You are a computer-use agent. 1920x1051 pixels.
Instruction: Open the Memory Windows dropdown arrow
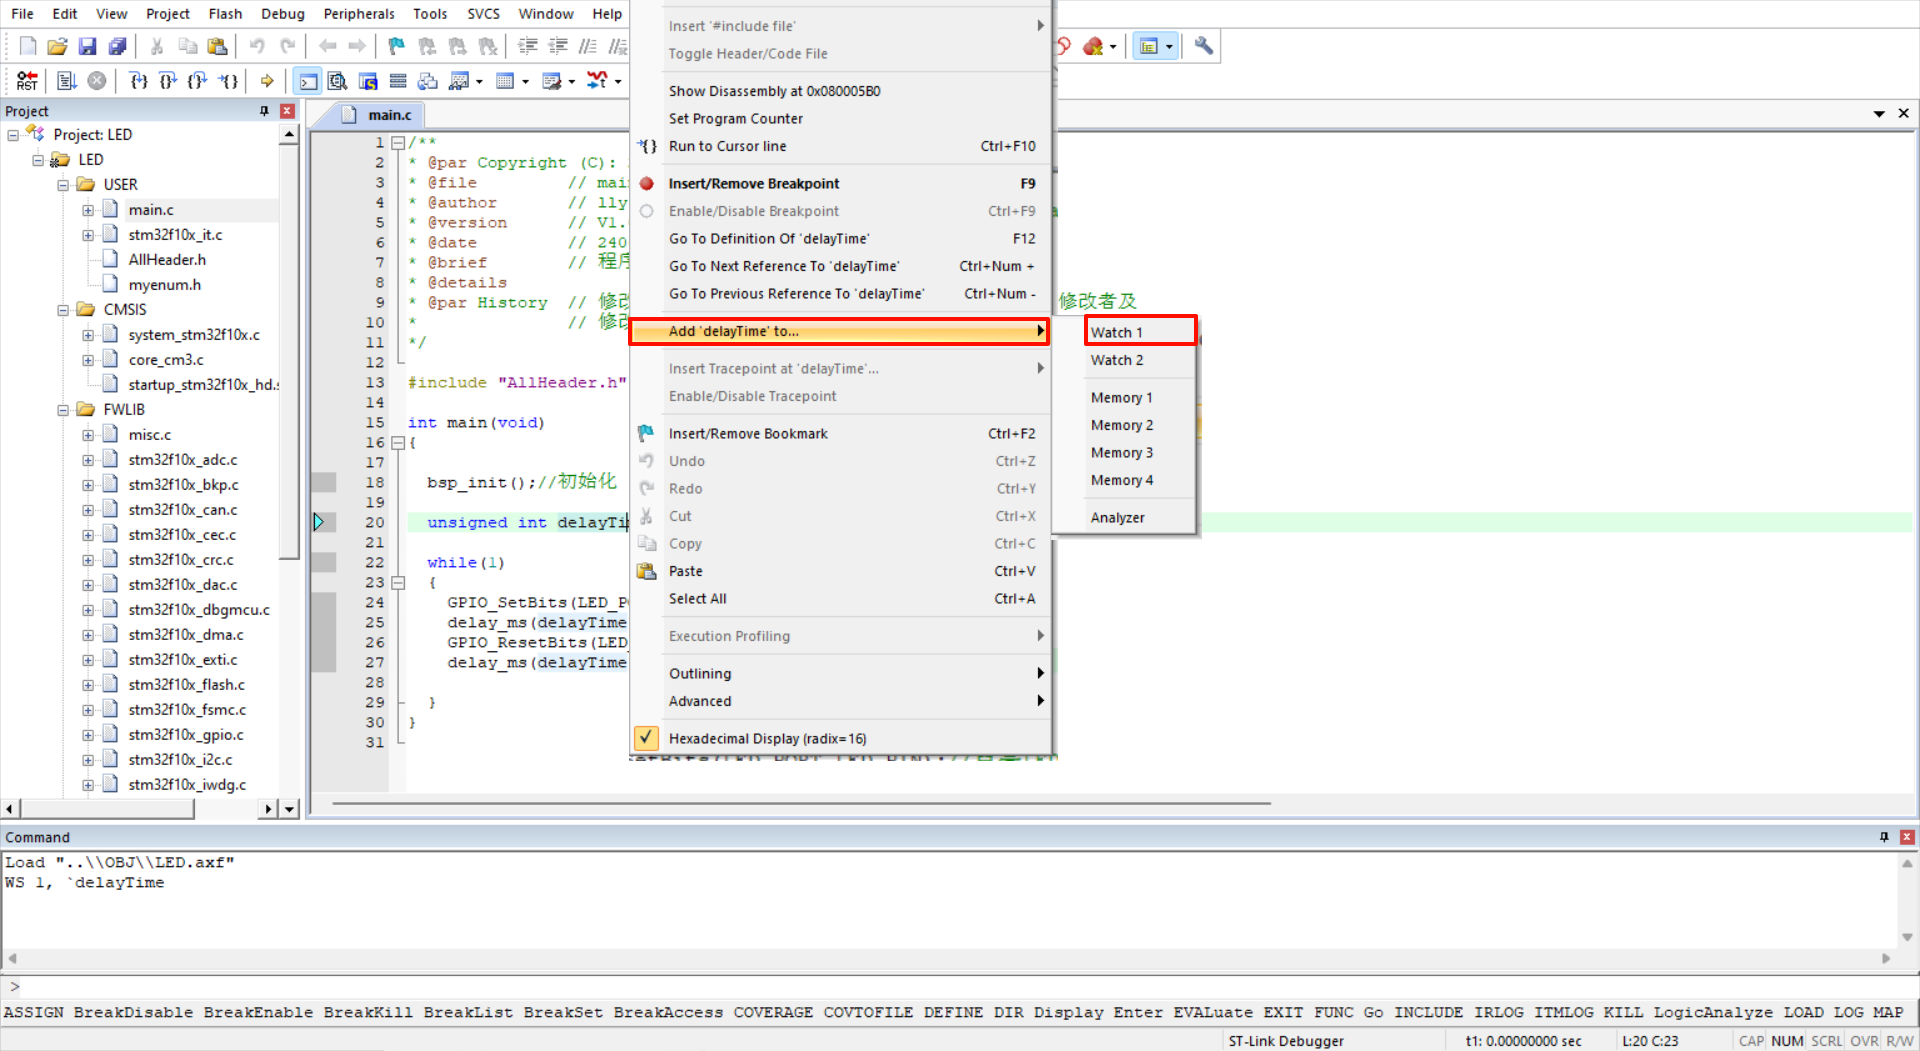(x=525, y=82)
